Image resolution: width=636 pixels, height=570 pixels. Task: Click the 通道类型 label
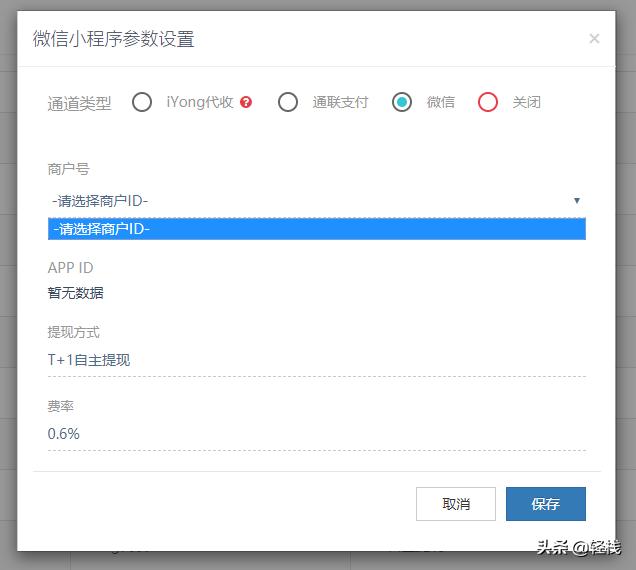point(79,103)
